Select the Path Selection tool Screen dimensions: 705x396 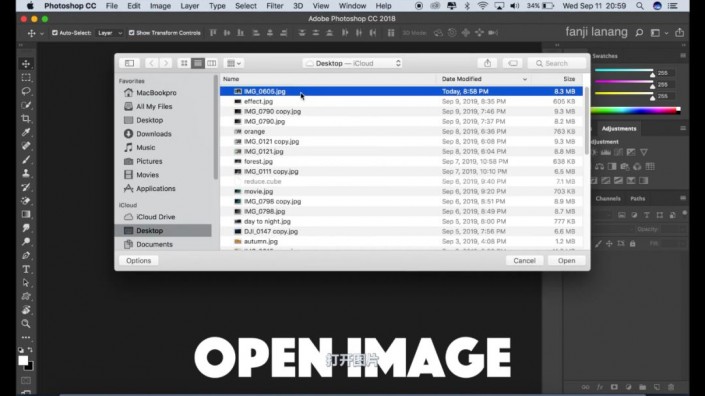coord(26,283)
